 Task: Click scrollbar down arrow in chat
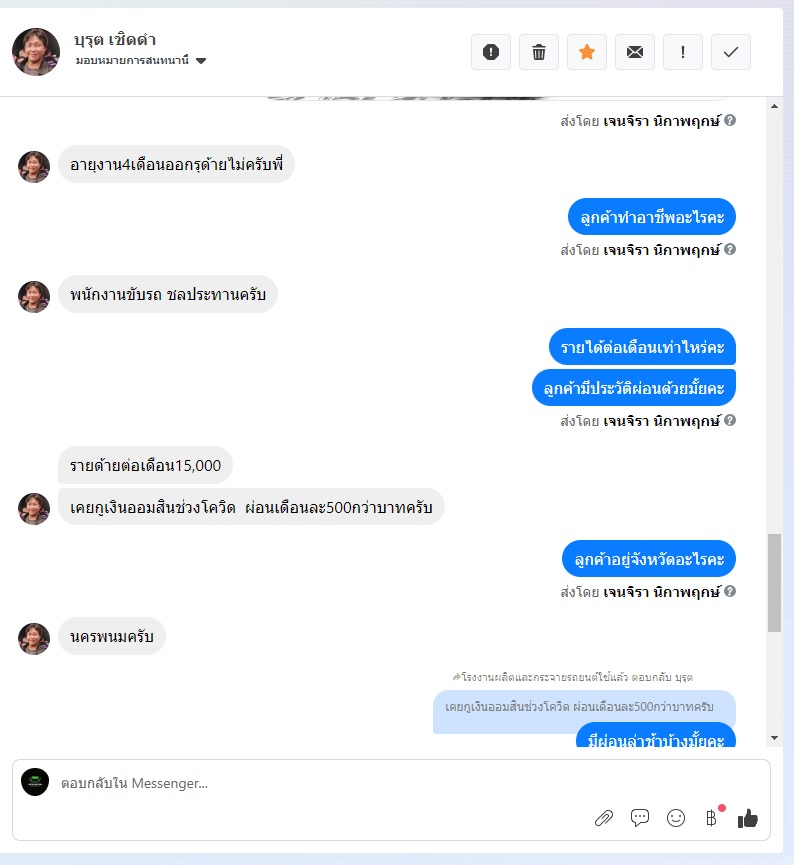(774, 738)
